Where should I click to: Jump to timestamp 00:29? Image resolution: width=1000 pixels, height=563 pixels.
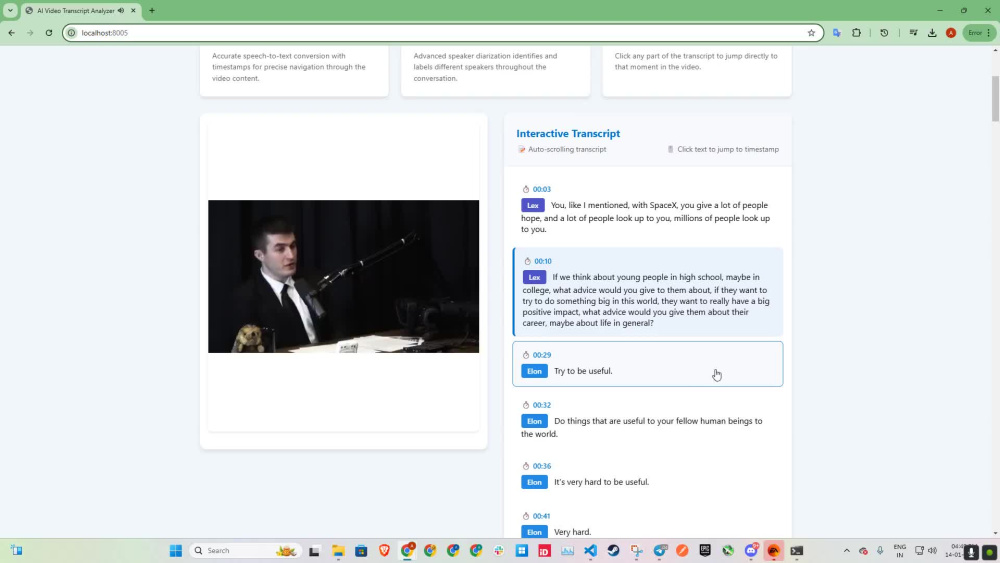click(541, 355)
